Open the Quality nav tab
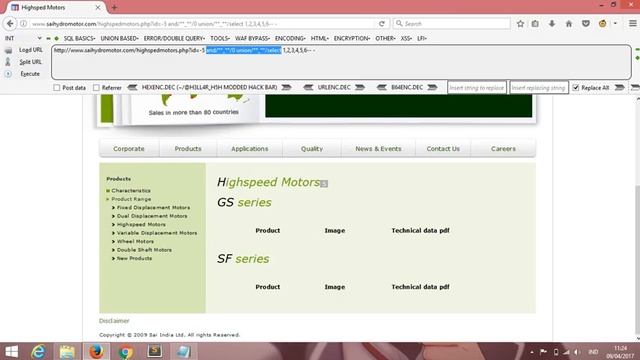 click(312, 149)
